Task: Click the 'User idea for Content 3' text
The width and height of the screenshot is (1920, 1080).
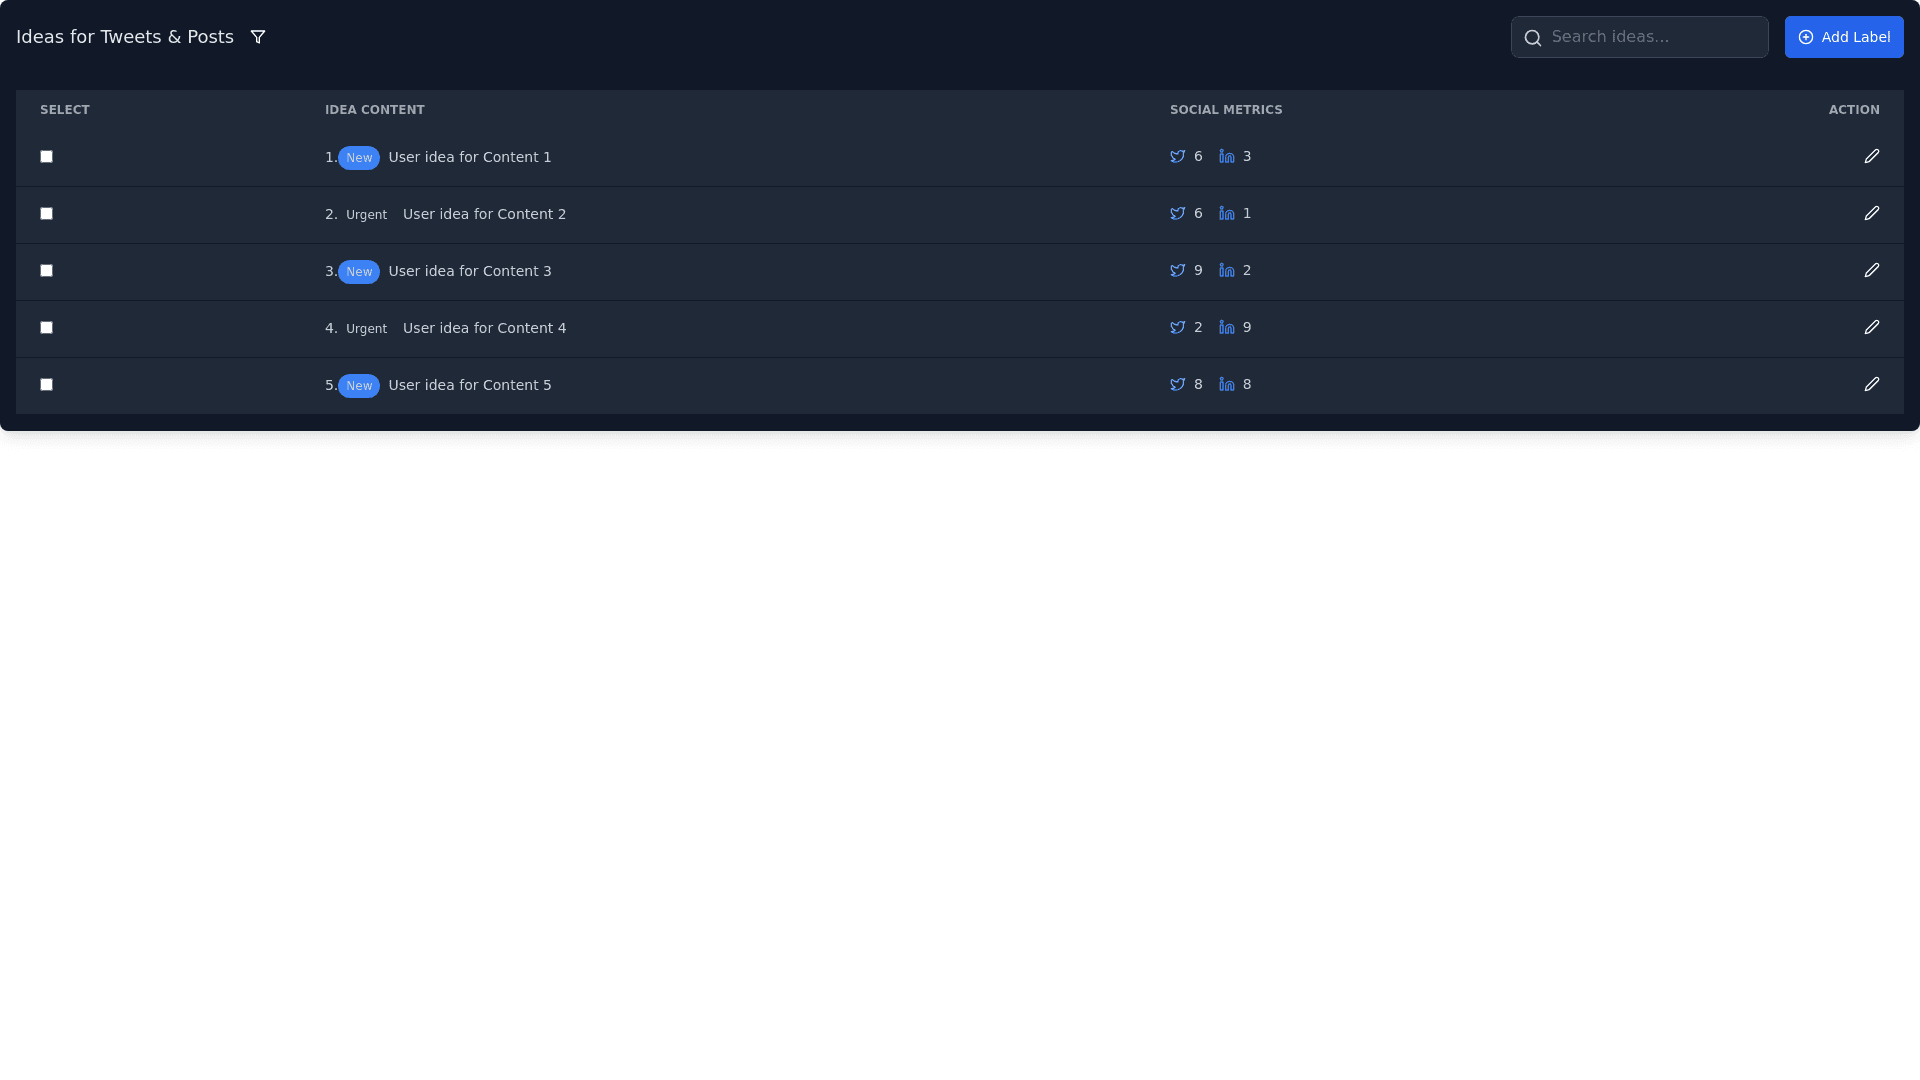Action: pos(469,271)
